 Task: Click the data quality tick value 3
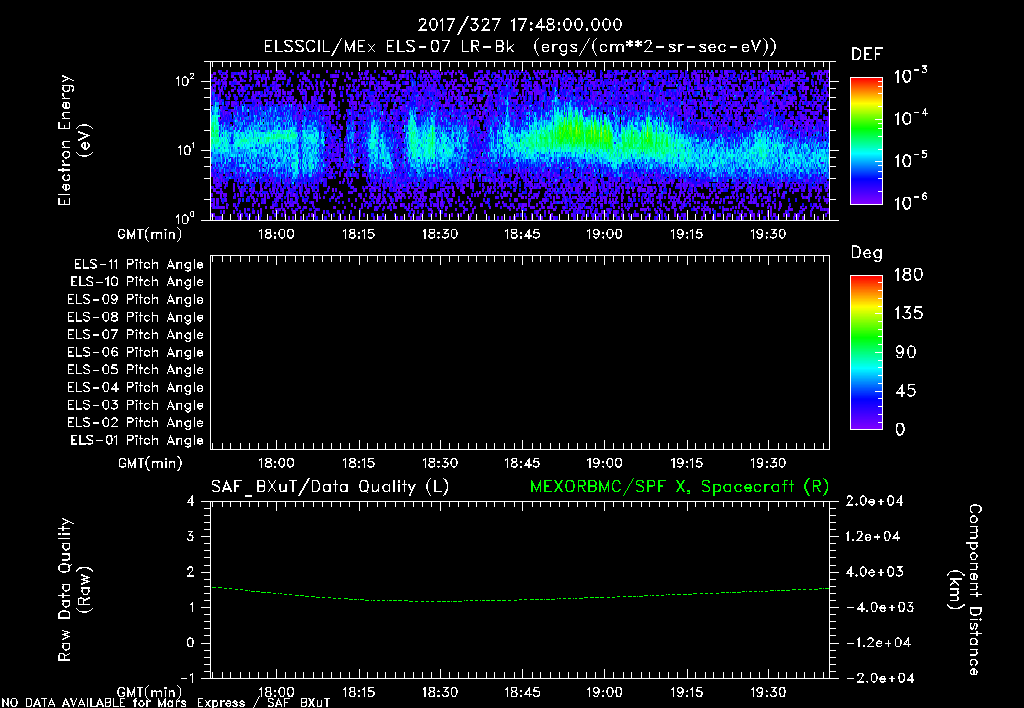tap(191, 536)
